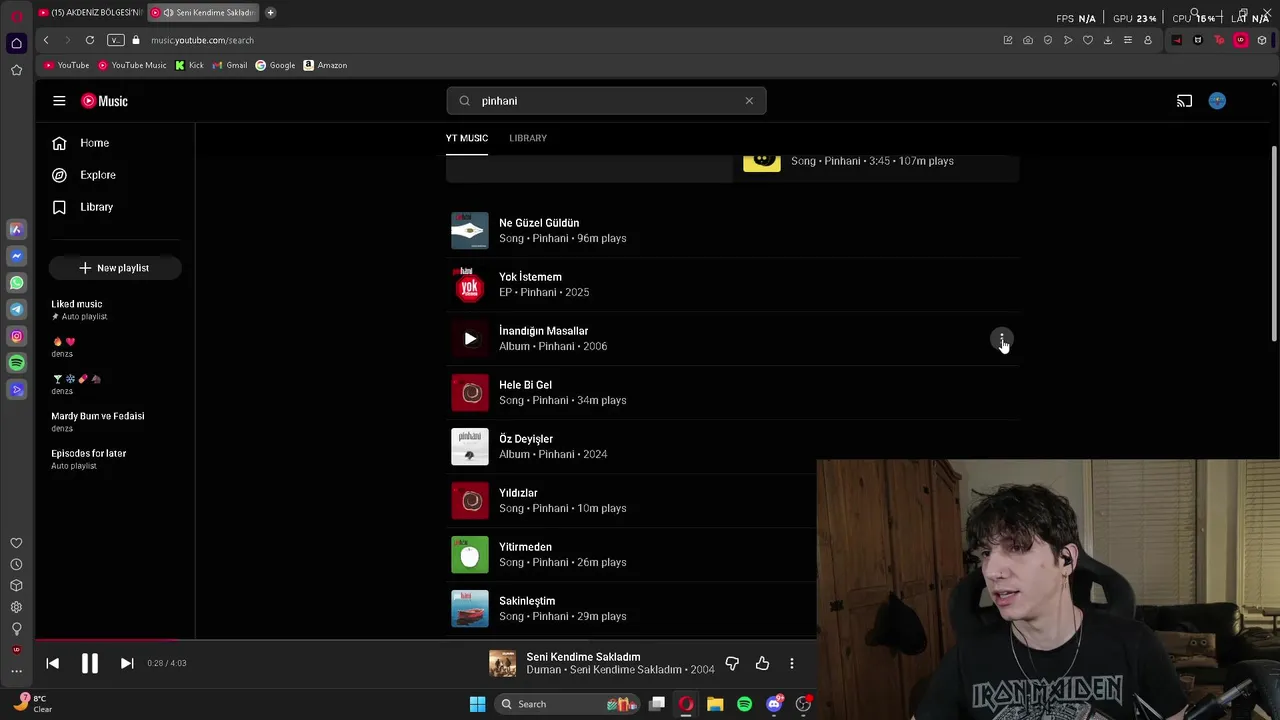Create a New playlist

click(x=114, y=268)
